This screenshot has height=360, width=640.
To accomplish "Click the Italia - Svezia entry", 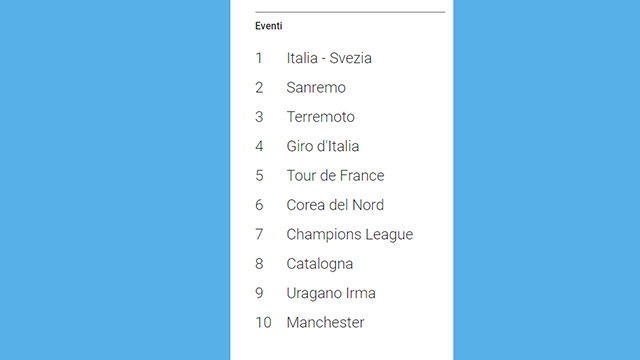I will [x=329, y=58].
